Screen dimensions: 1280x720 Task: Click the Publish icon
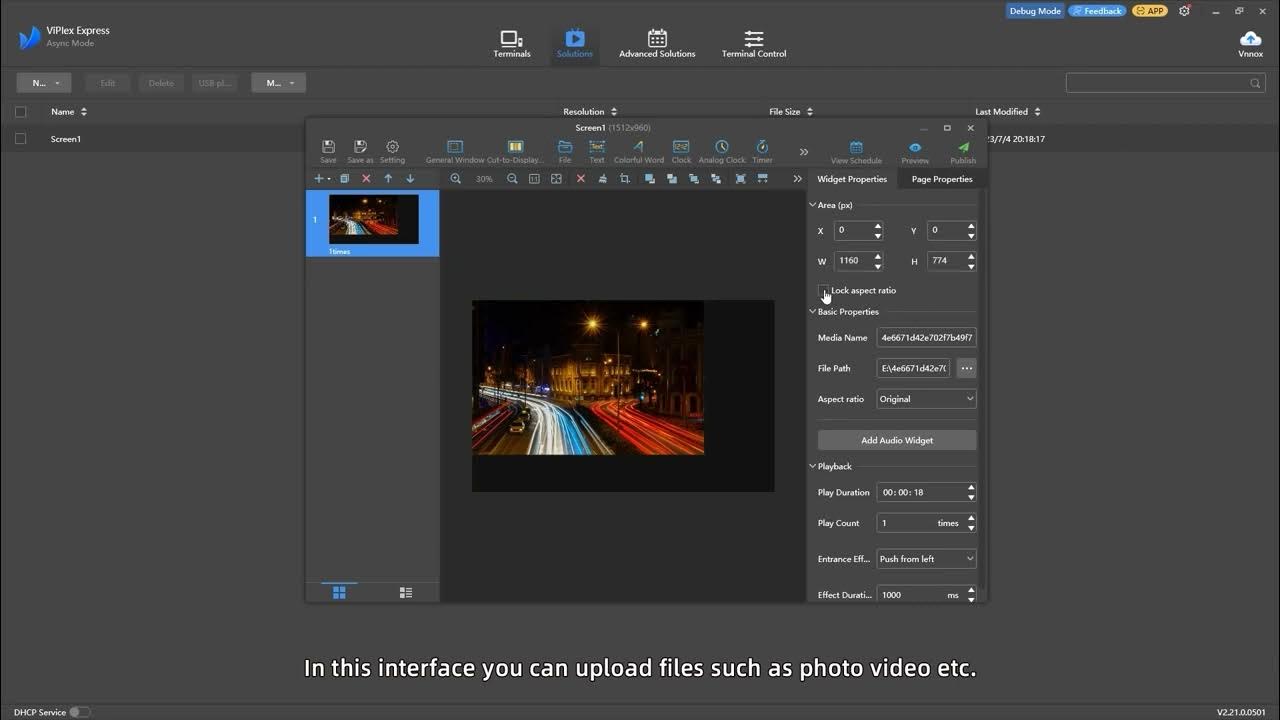click(963, 148)
